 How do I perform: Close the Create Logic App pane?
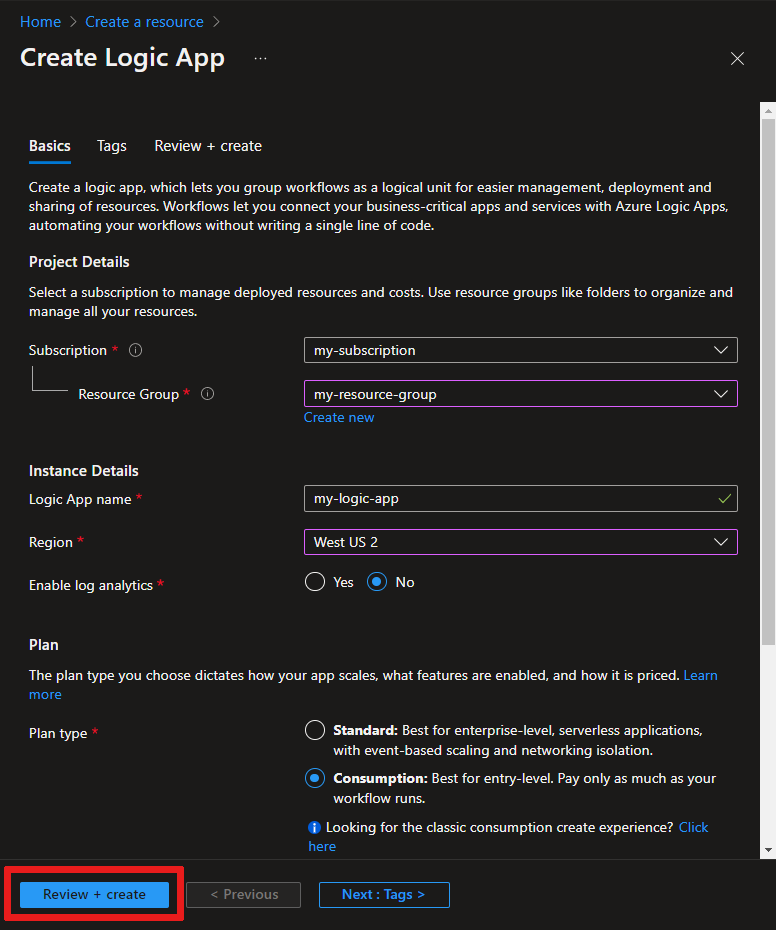[737, 58]
